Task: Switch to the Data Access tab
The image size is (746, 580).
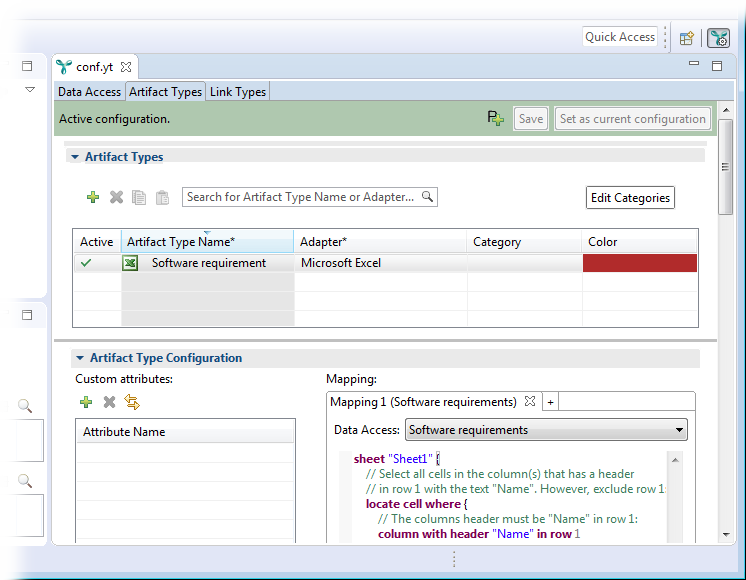Action: (89, 92)
